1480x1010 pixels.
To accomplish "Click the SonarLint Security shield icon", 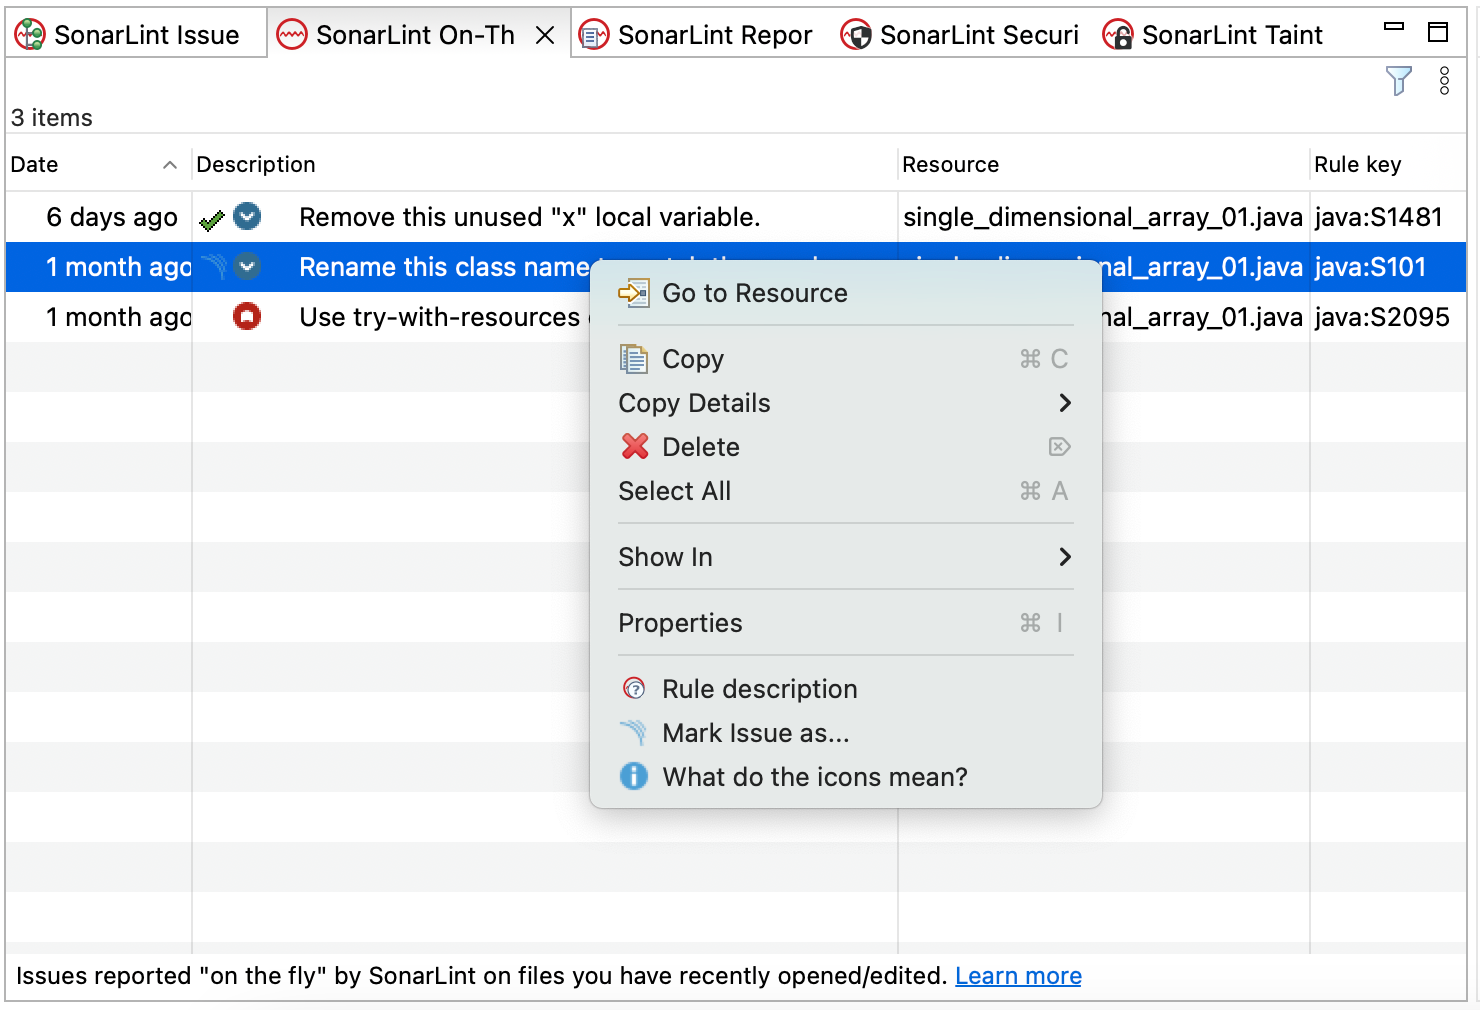I will 856,35.
